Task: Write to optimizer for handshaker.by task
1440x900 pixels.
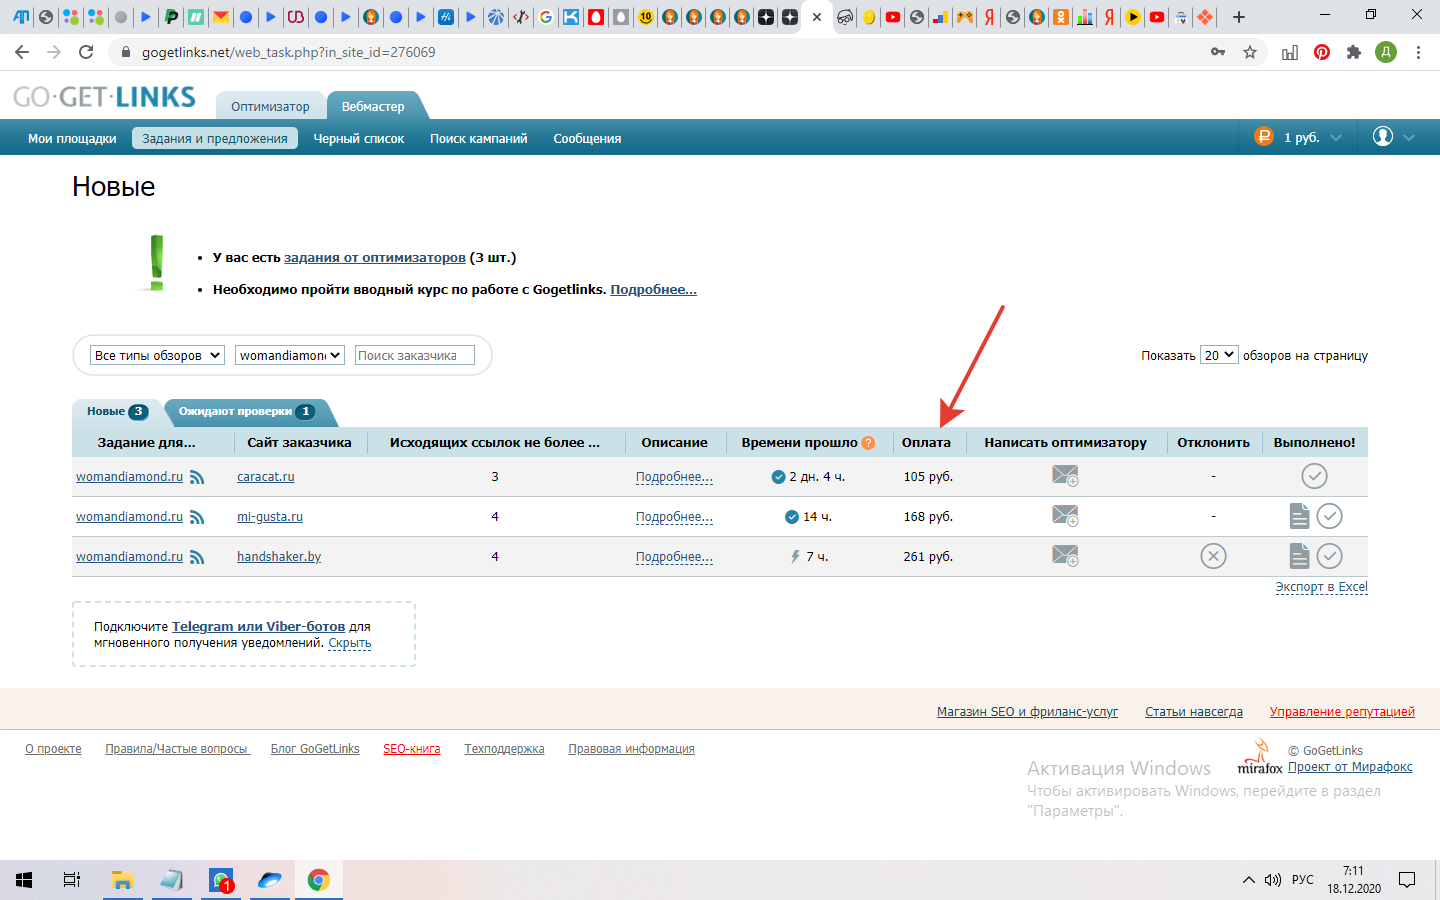Action: click(1065, 556)
